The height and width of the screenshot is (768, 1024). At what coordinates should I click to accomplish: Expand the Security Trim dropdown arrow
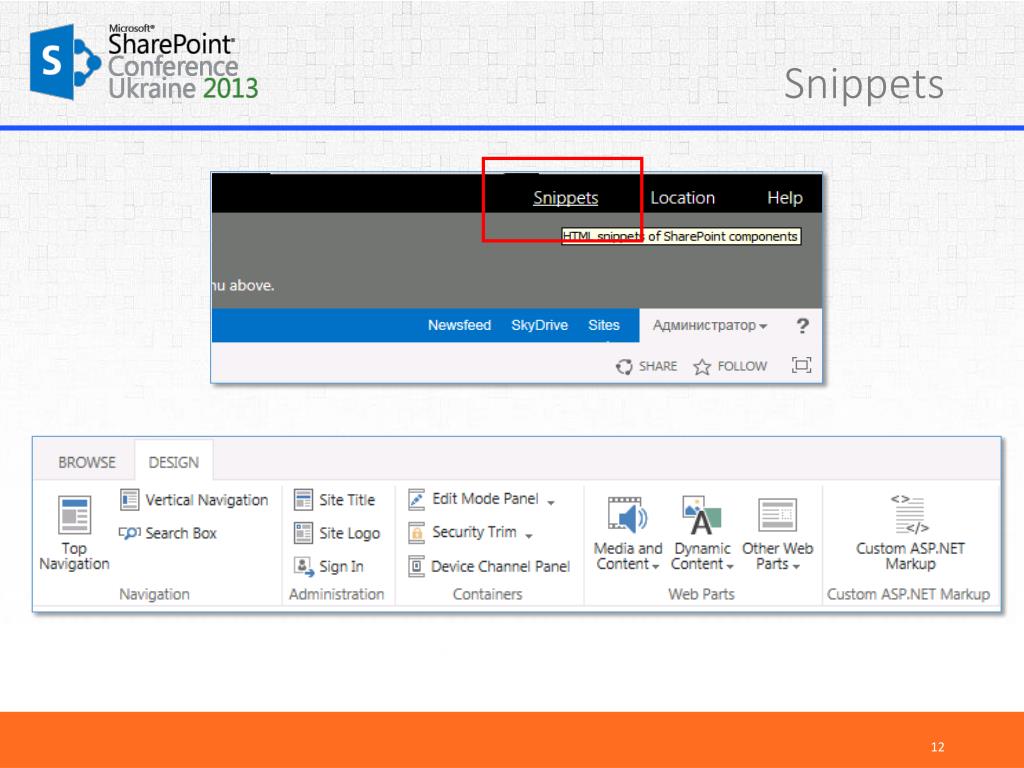529,536
